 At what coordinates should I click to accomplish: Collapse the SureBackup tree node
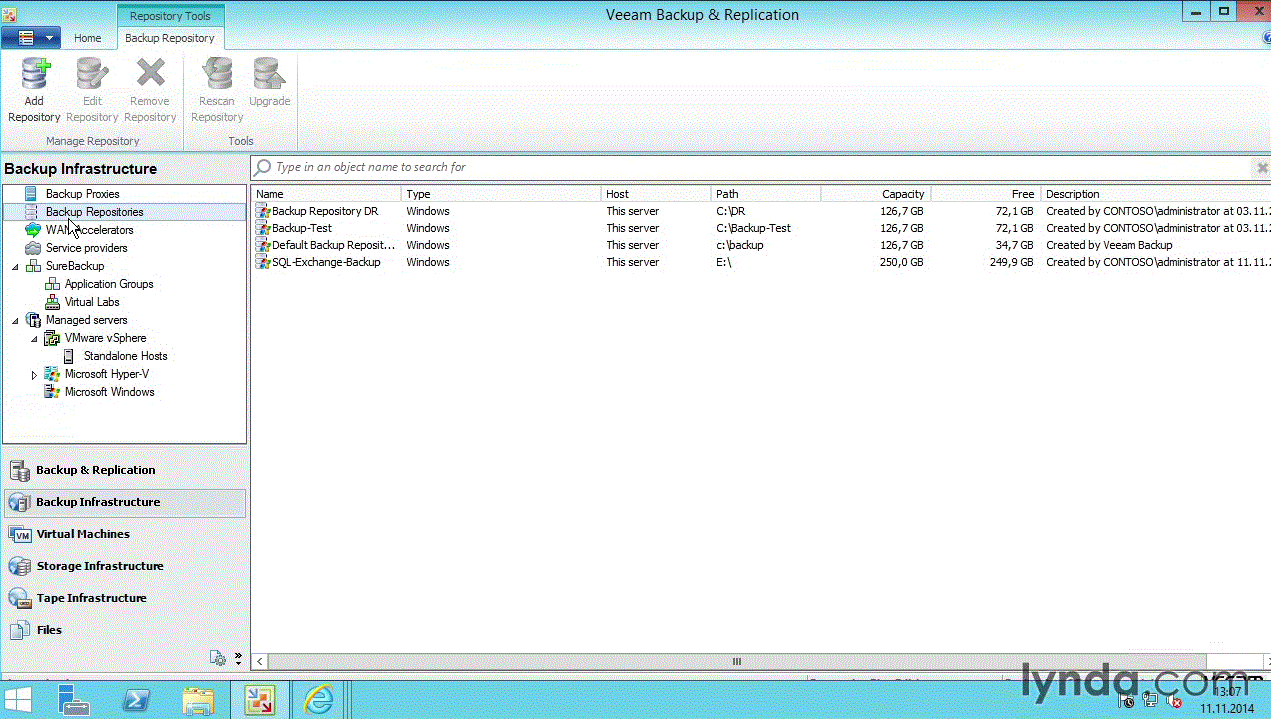pos(15,267)
